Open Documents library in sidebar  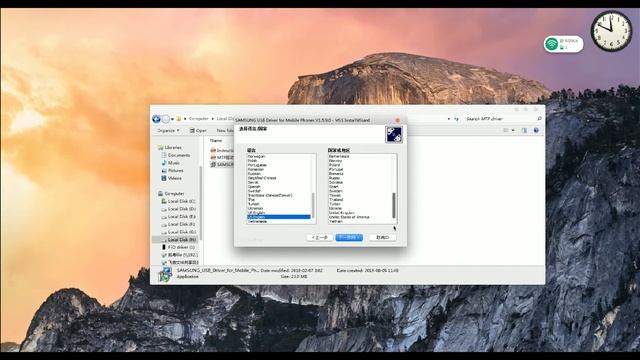[x=176, y=155]
